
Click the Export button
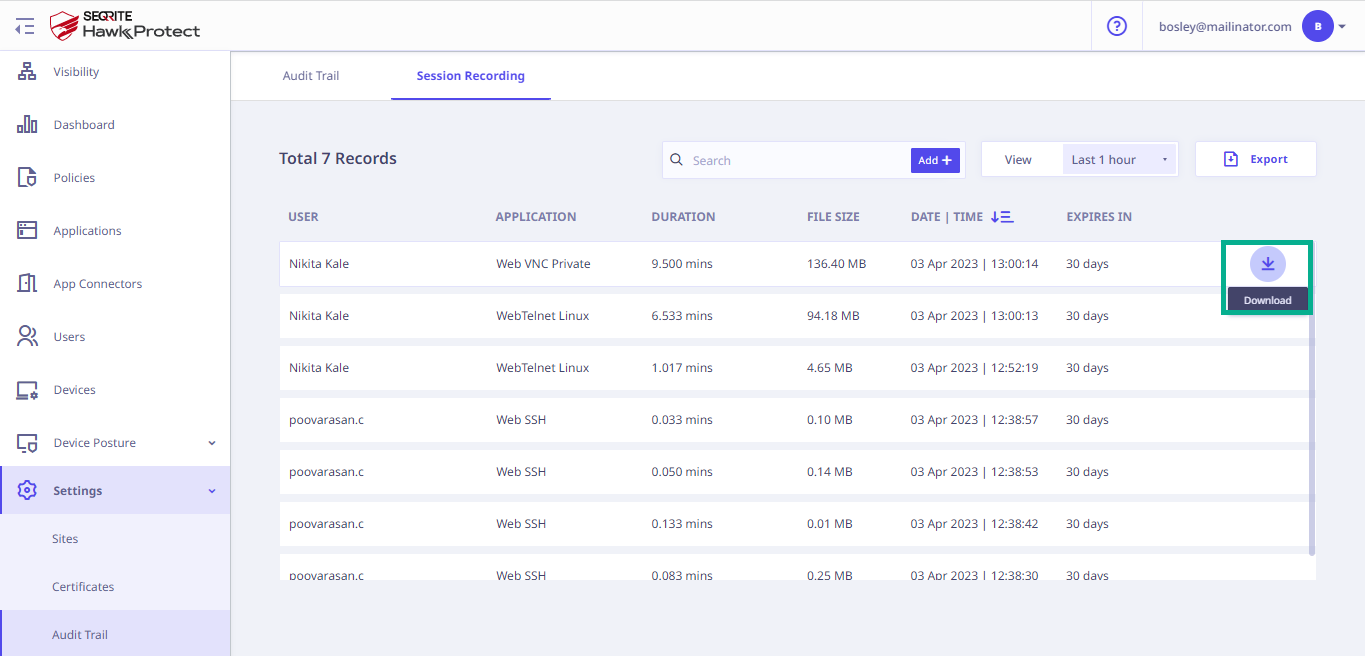tap(1255, 160)
